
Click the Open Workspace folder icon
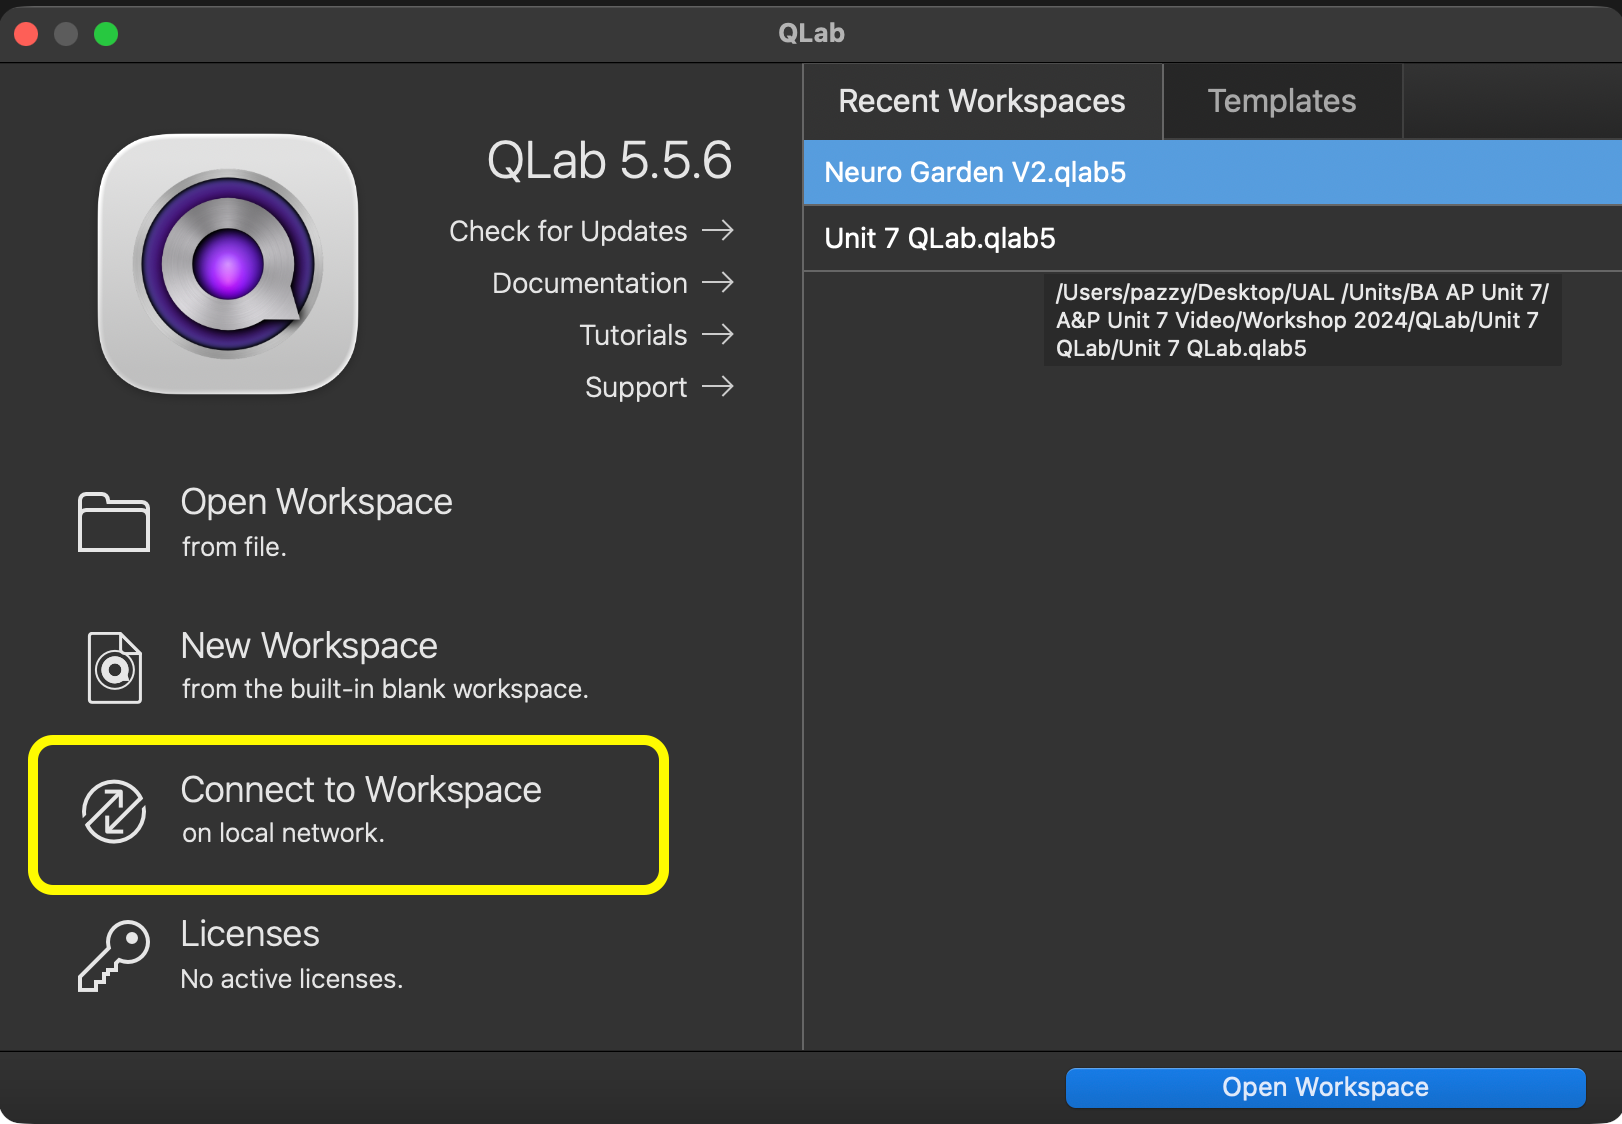point(114,522)
